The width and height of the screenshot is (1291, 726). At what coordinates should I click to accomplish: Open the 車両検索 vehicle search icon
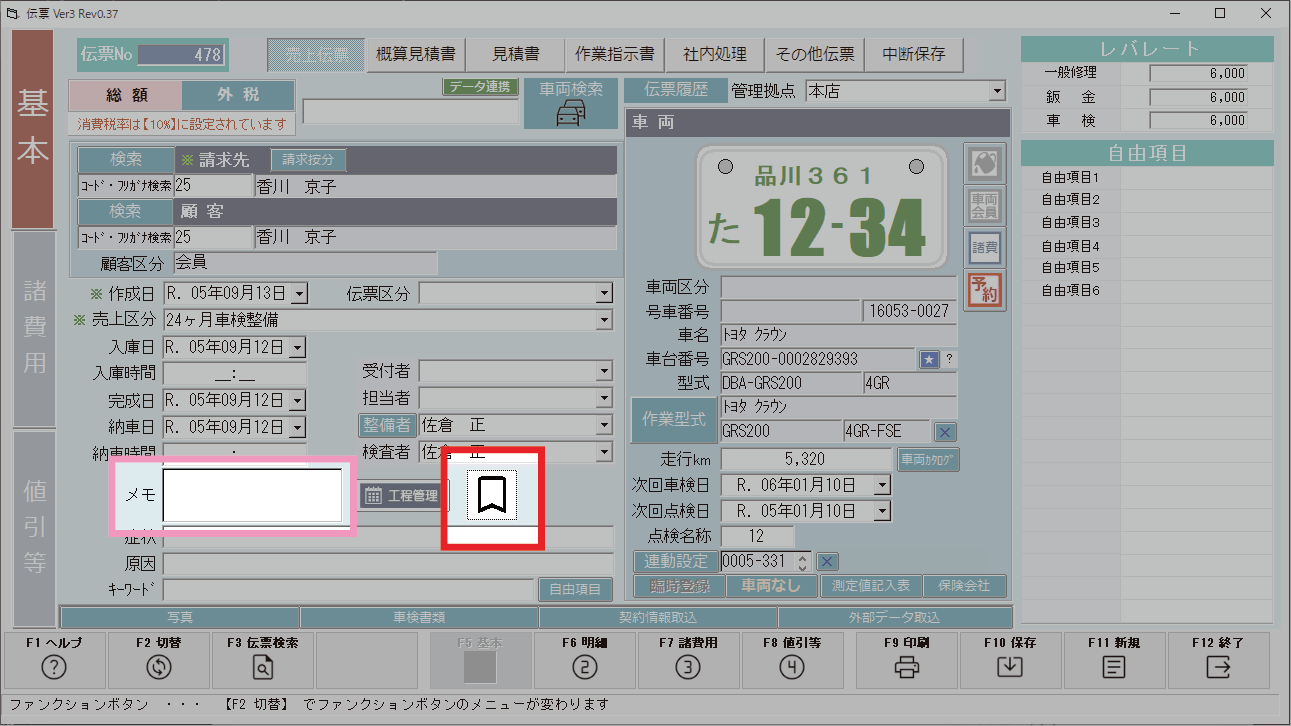tap(571, 102)
